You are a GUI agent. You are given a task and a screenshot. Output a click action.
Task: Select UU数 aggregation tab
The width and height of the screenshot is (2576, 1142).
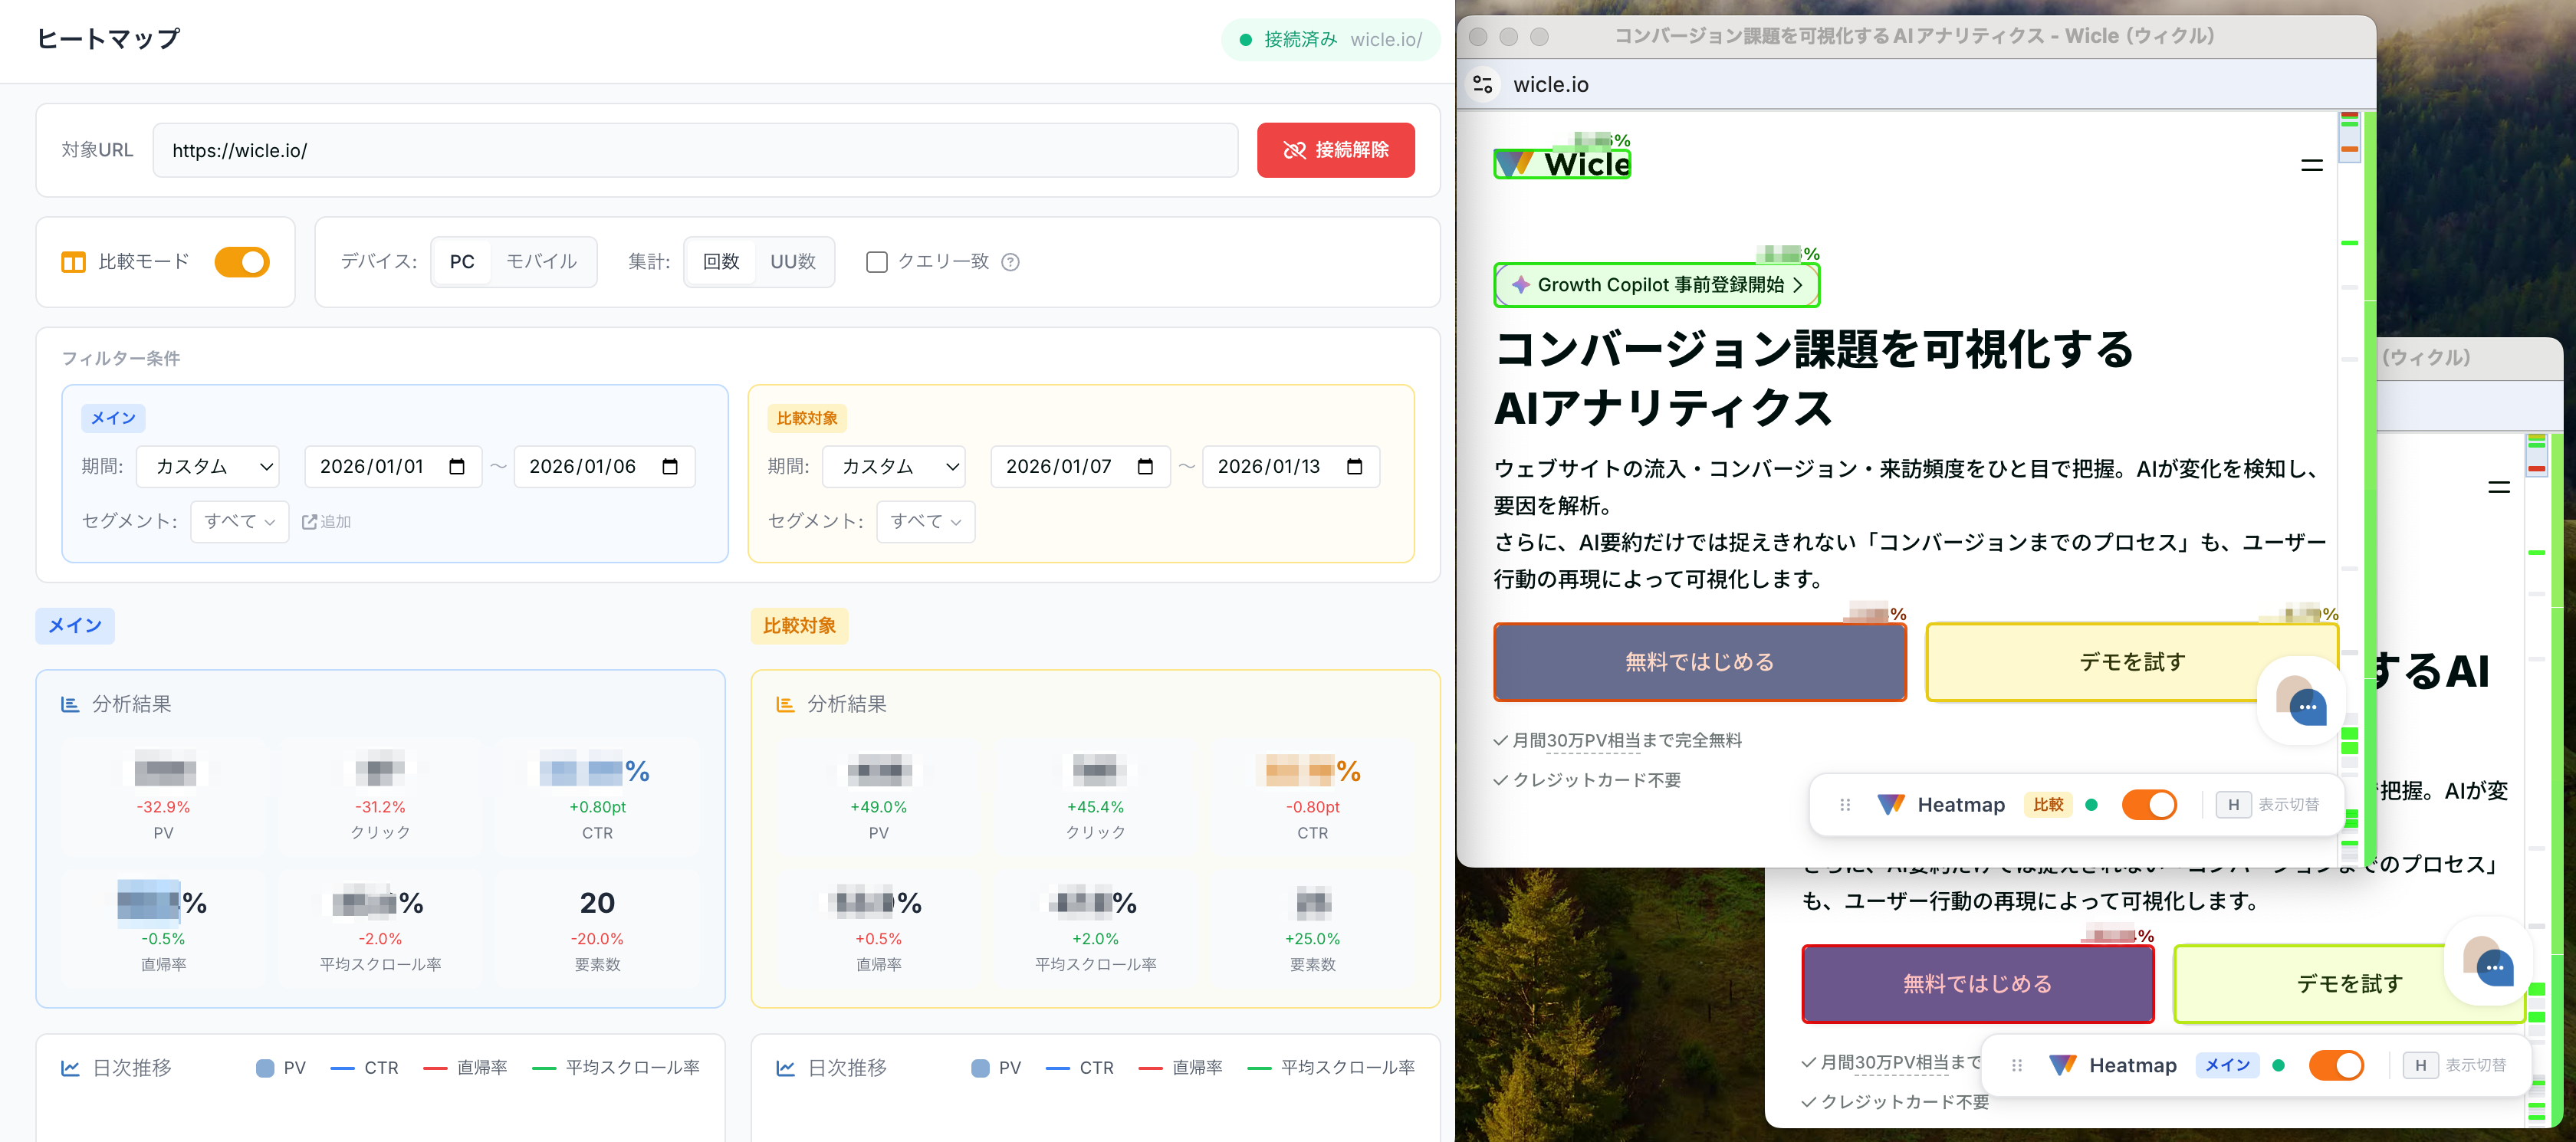[792, 262]
